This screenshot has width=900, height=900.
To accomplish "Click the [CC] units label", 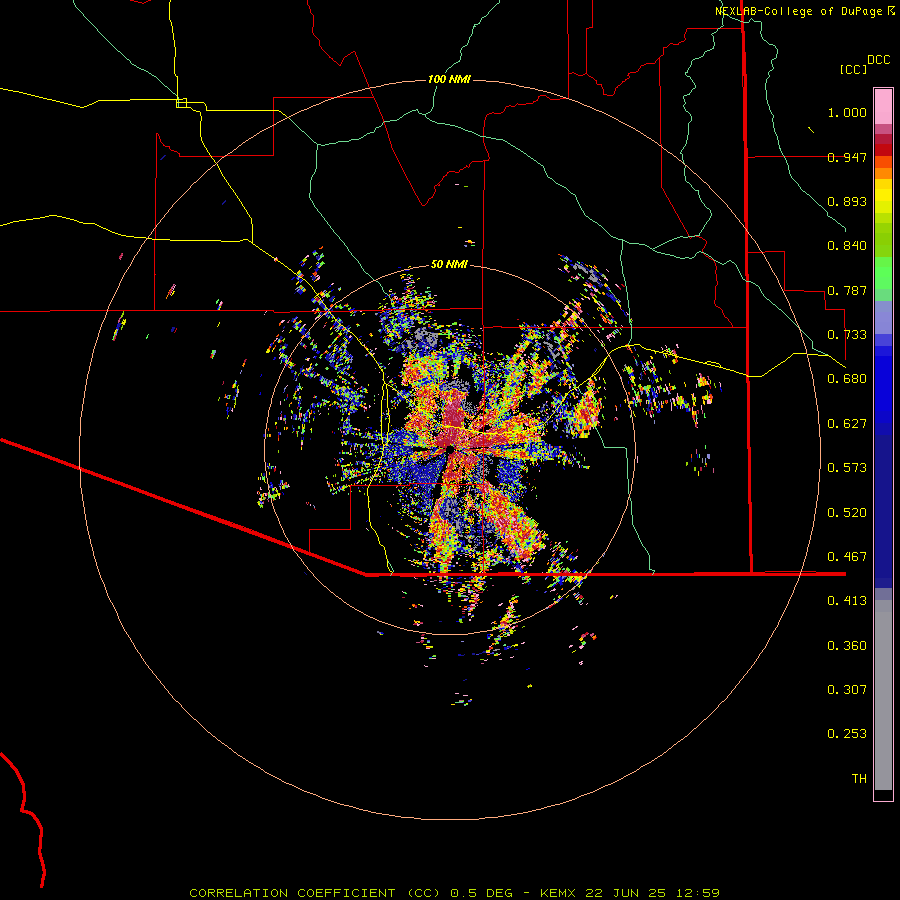I will click(853, 69).
